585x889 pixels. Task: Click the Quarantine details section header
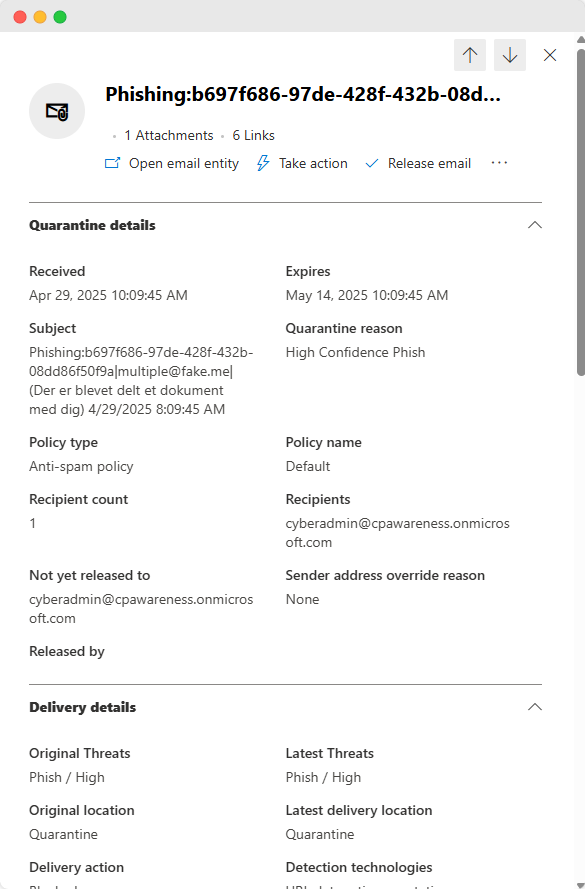pyautogui.click(x=92, y=225)
